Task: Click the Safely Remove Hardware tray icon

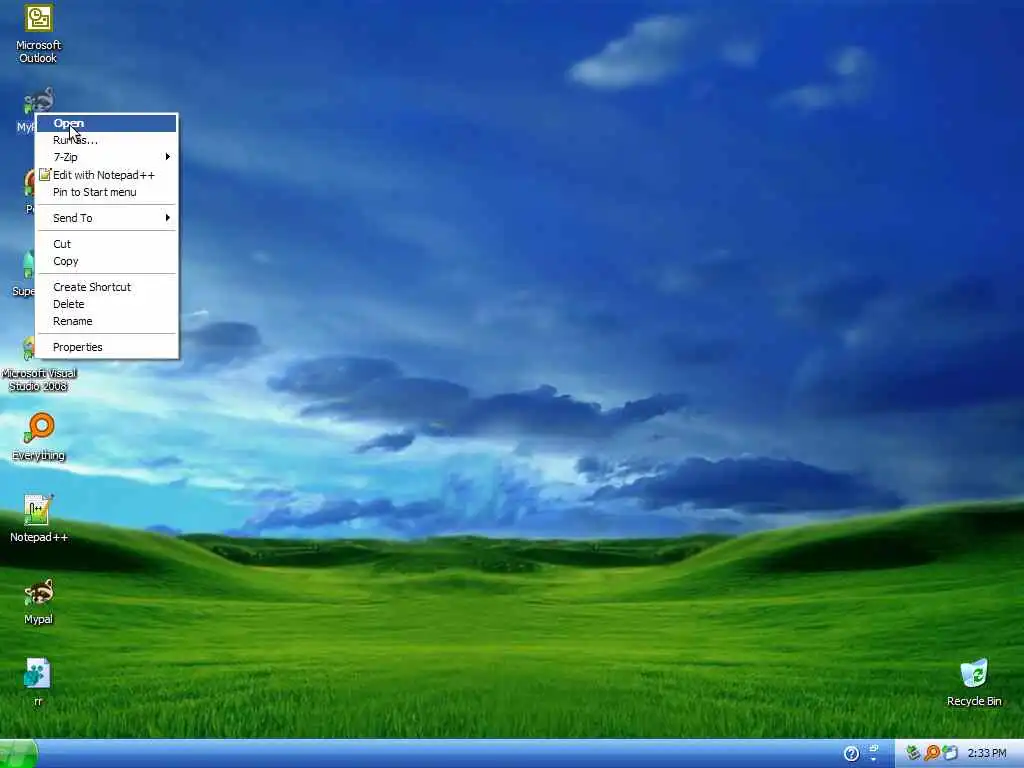Action: (x=913, y=753)
